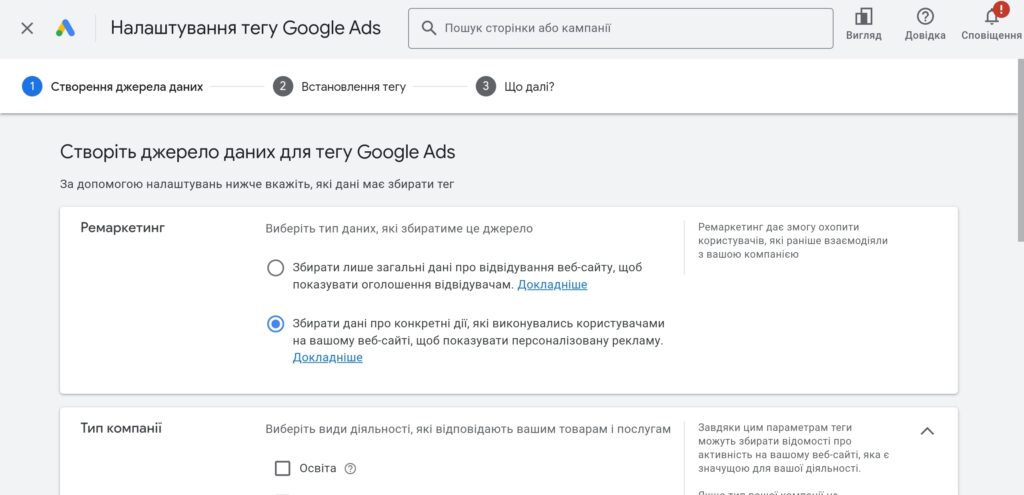Close the Google Ads tag setup page
Viewport: 1024px width, 495px height.
tap(27, 28)
